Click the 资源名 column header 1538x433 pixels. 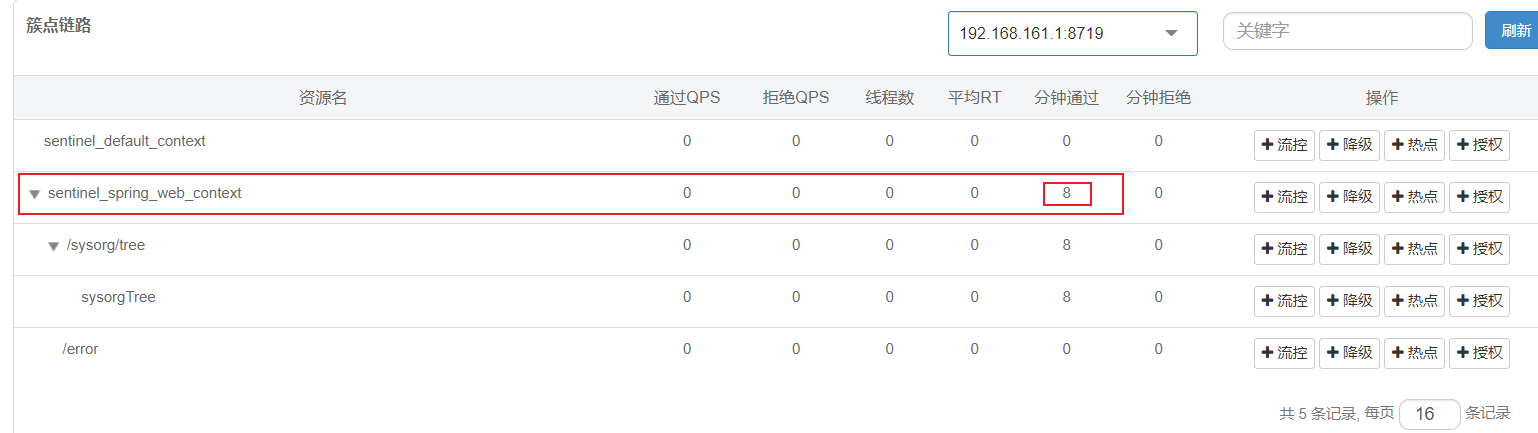pyautogui.click(x=323, y=98)
